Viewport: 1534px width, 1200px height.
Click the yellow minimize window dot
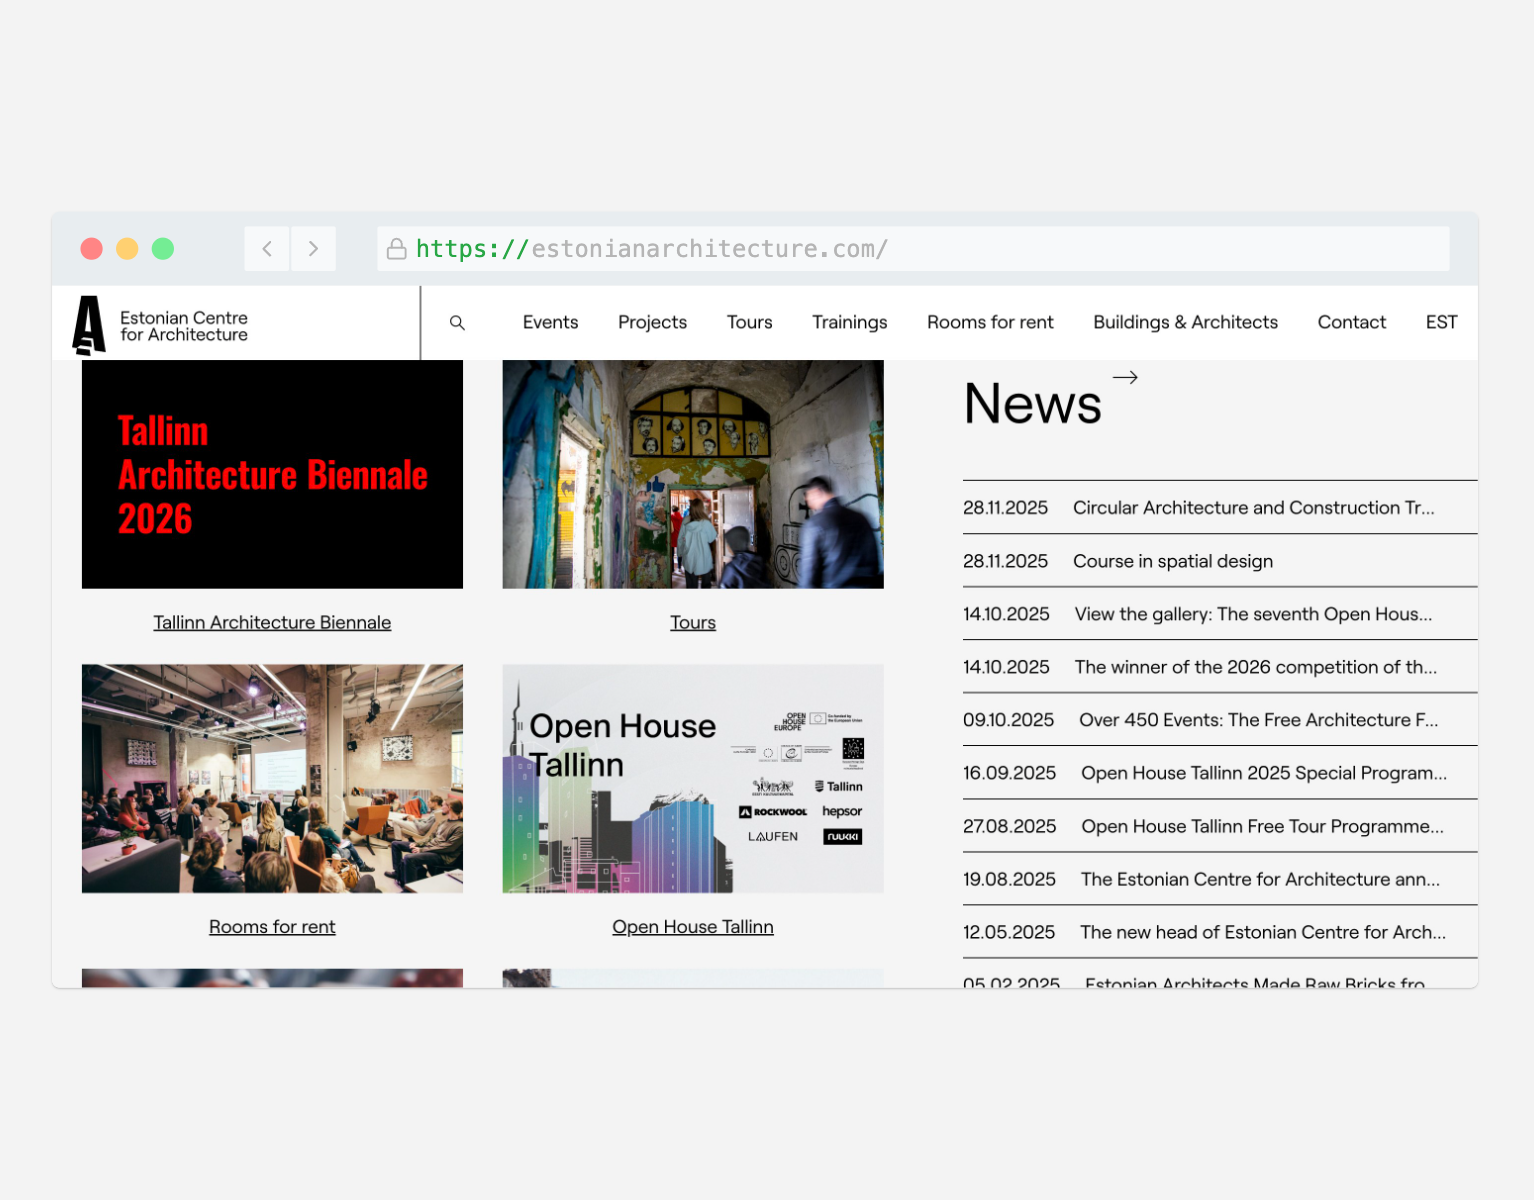(x=127, y=249)
